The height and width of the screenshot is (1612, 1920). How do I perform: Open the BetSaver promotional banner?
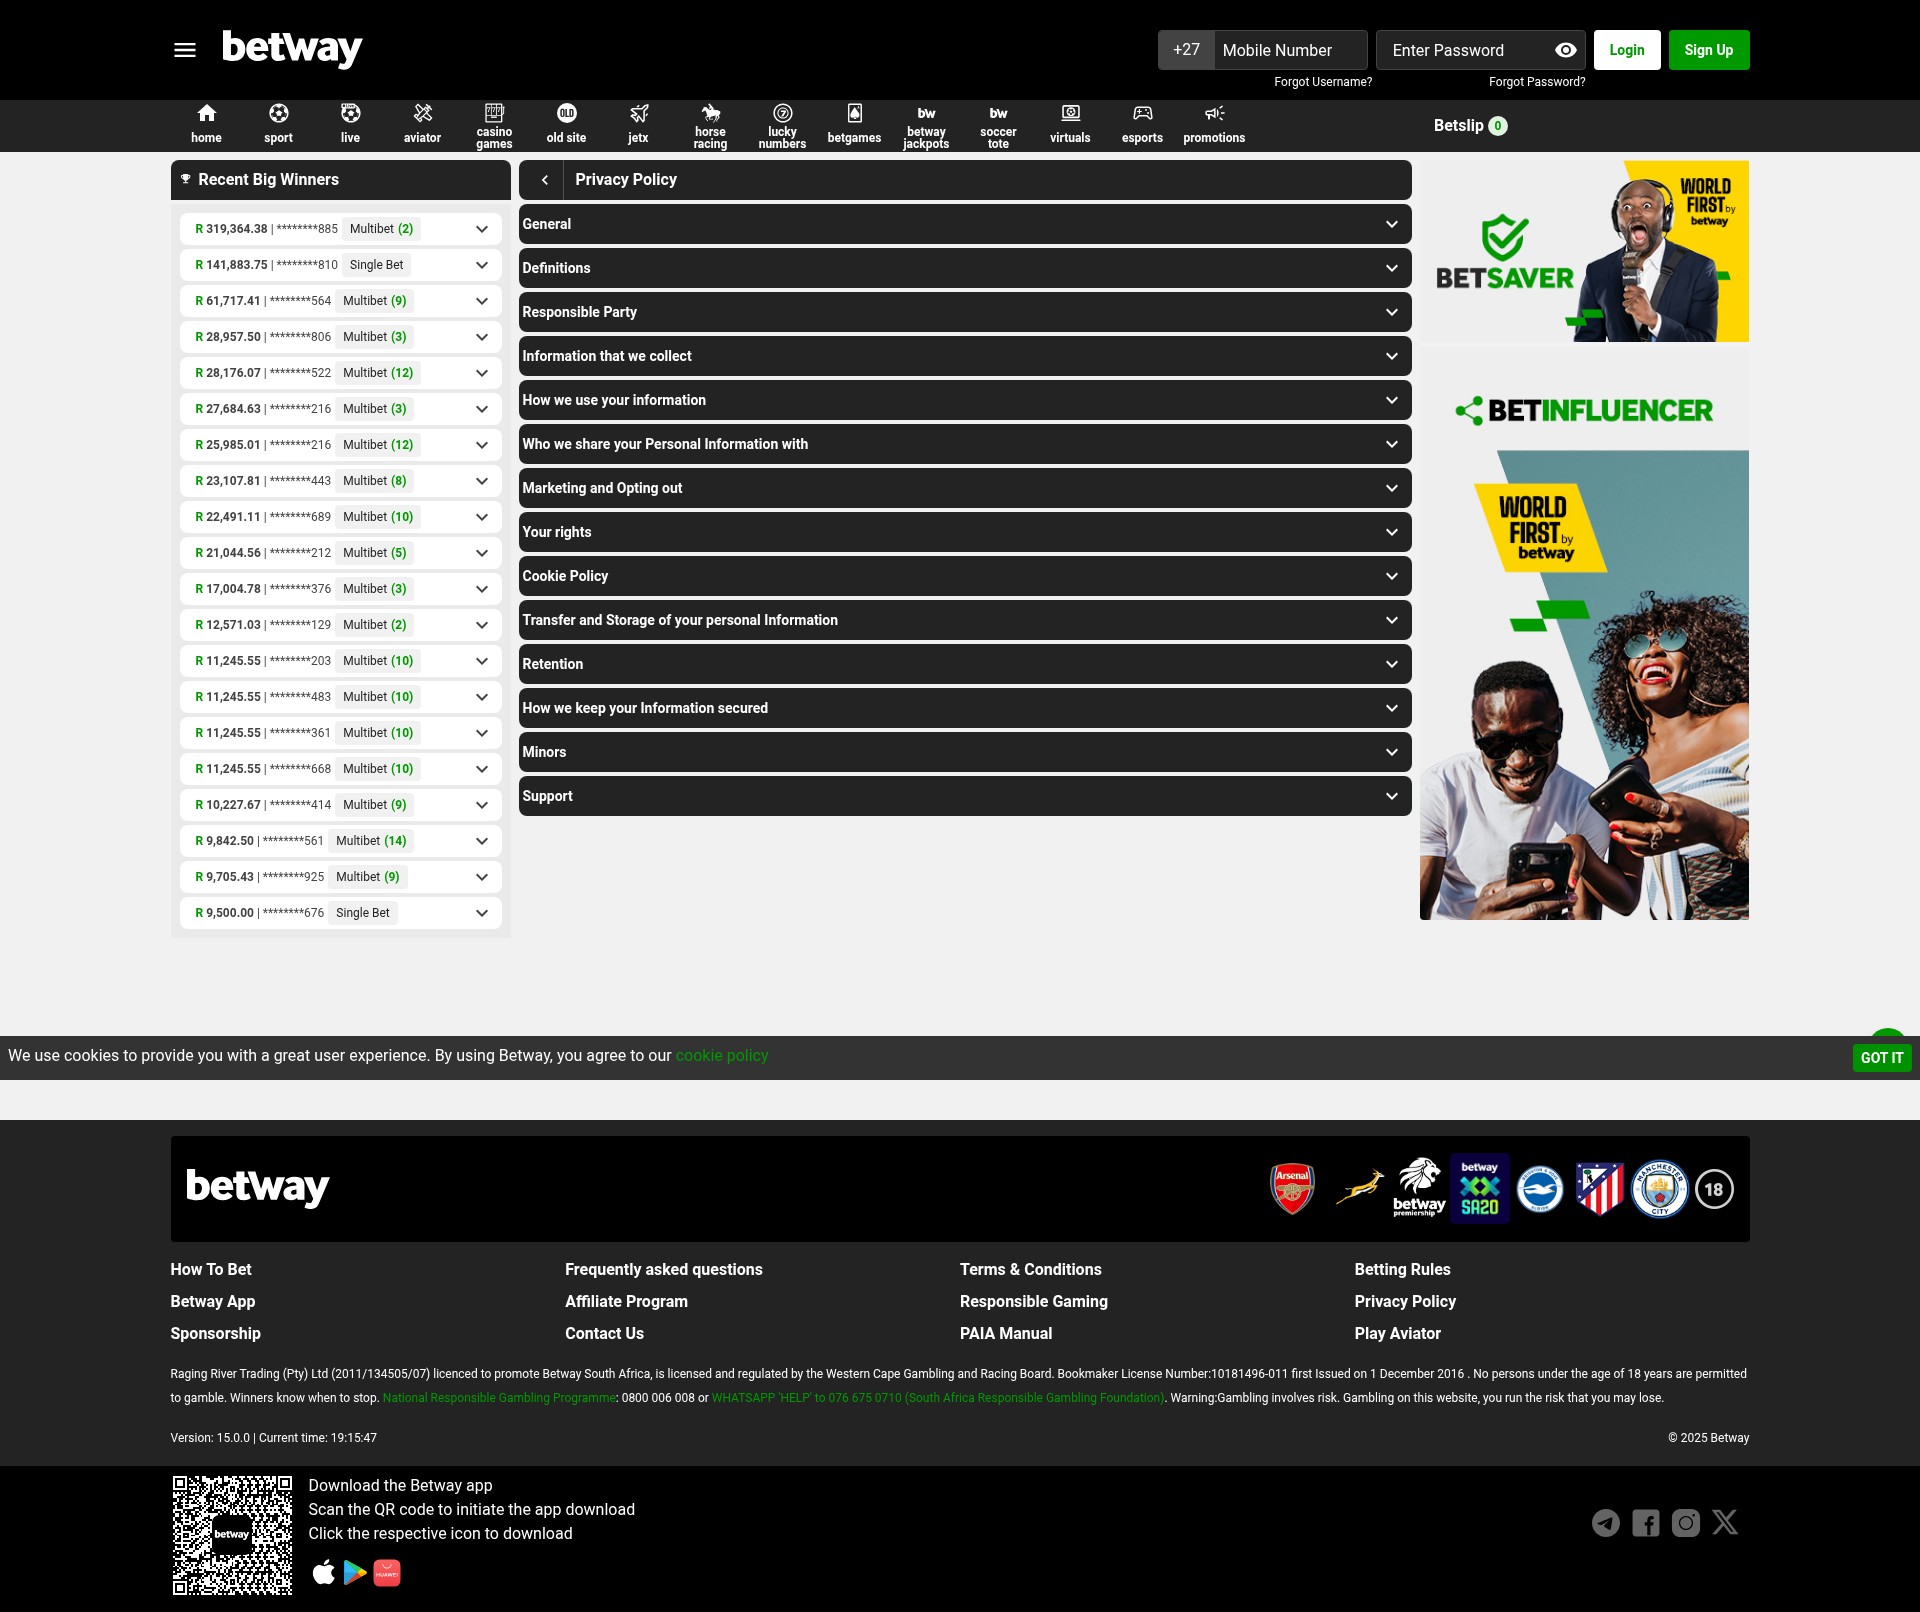1585,251
